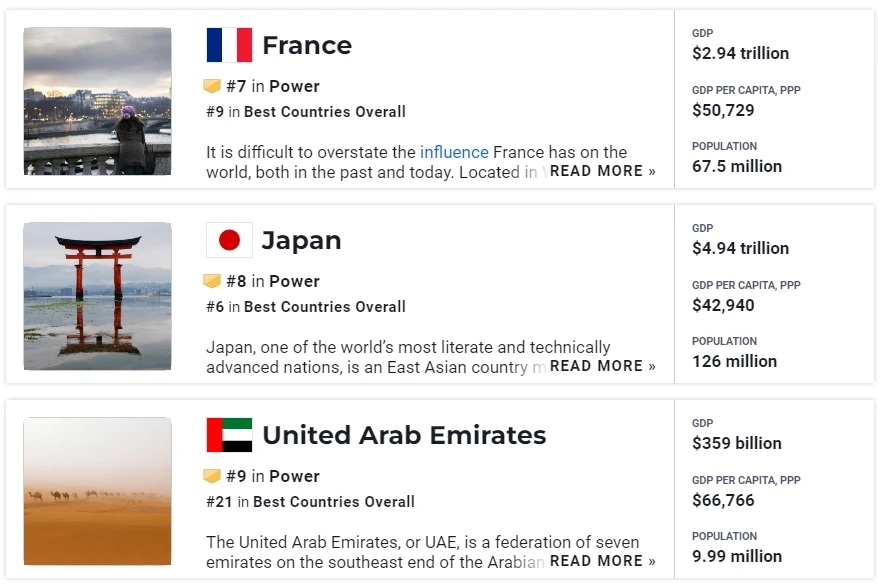Open the United Arab Emirates title link
The image size is (880, 585).
[404, 435]
